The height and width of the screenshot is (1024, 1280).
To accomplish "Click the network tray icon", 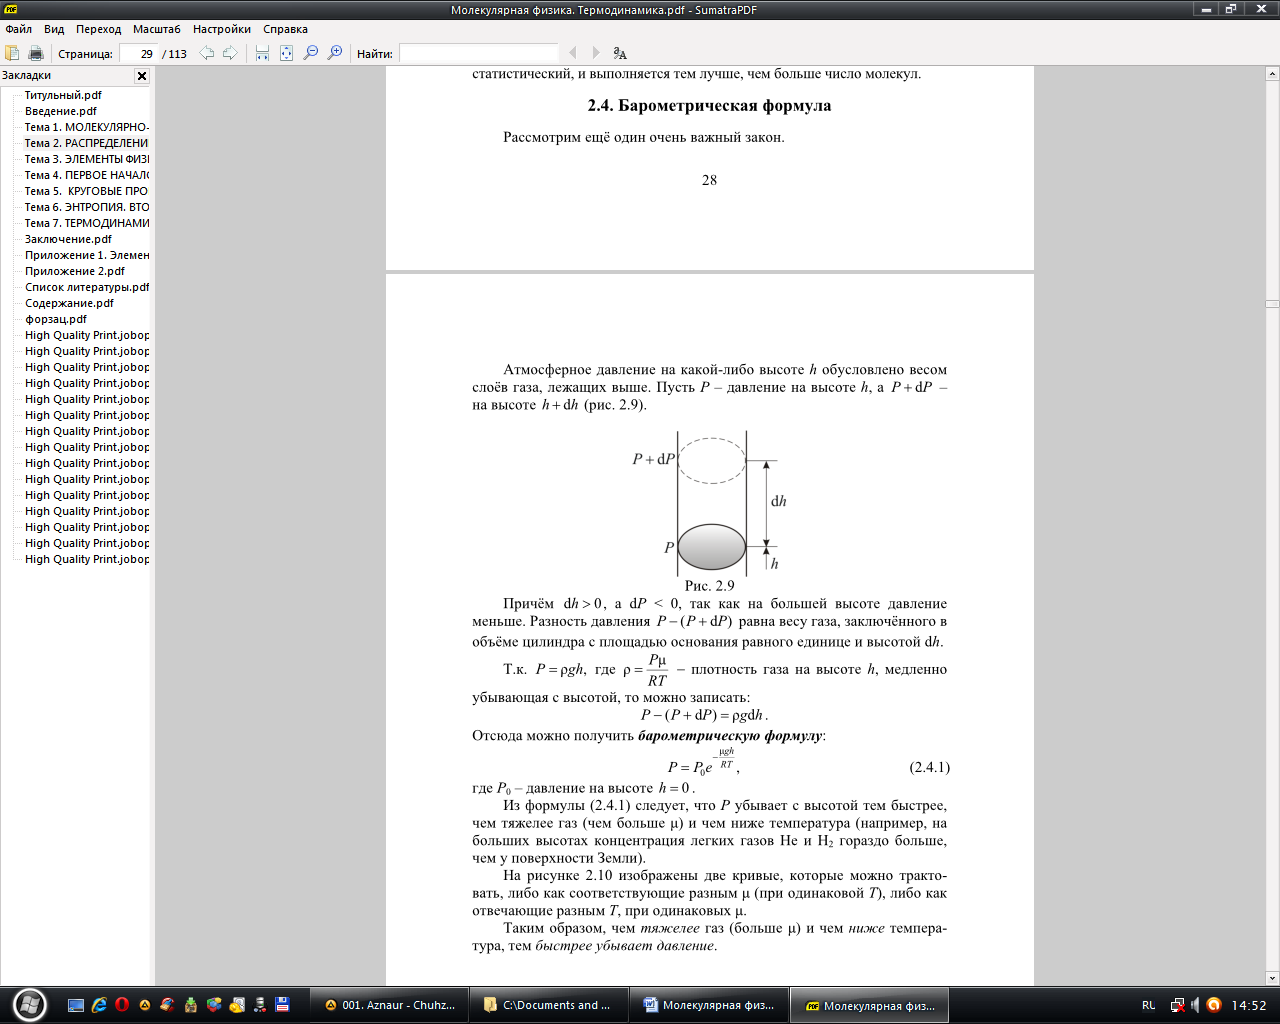I will (x=1178, y=1005).
